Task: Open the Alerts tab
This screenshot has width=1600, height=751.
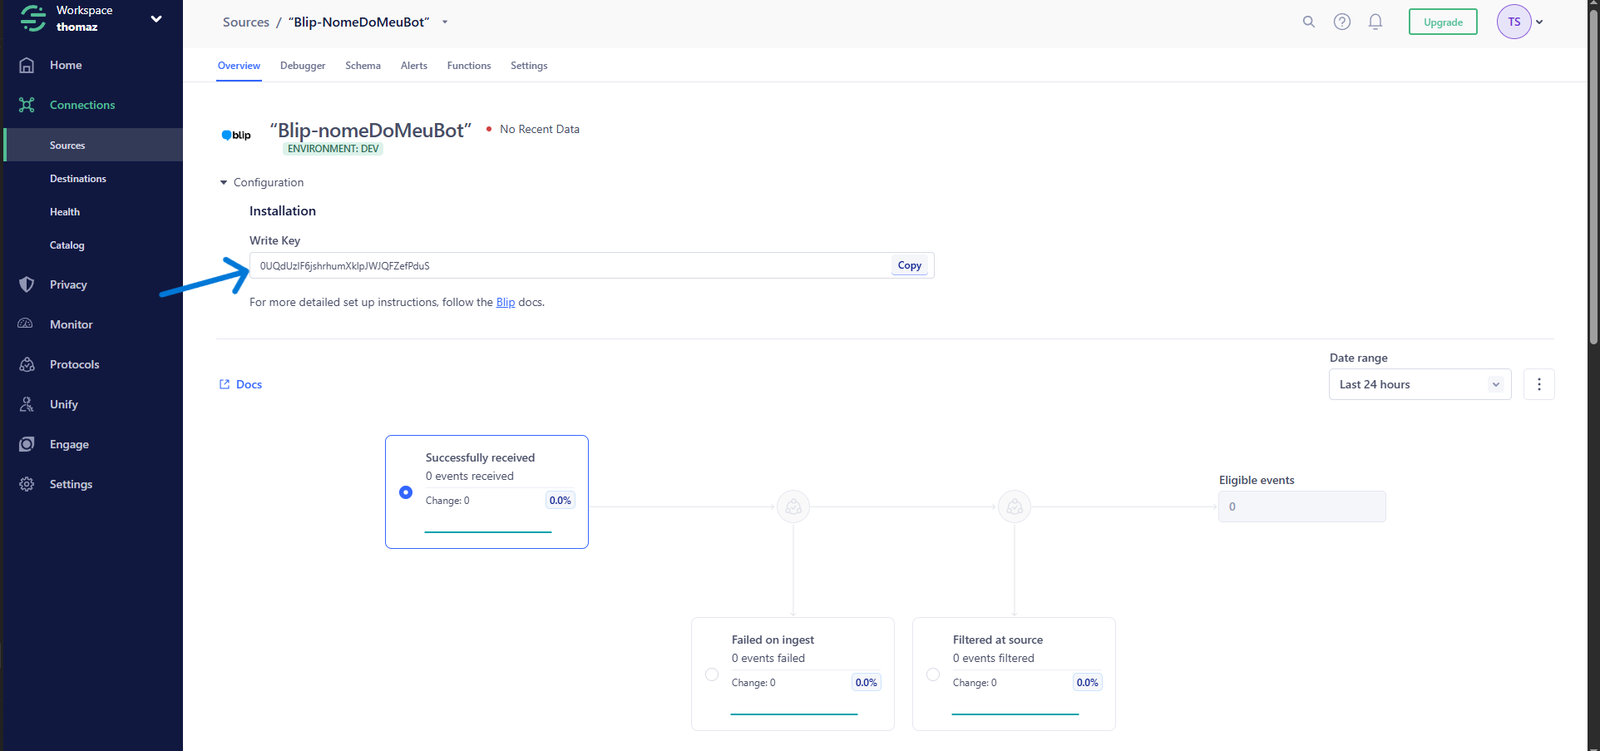Action: coord(414,66)
